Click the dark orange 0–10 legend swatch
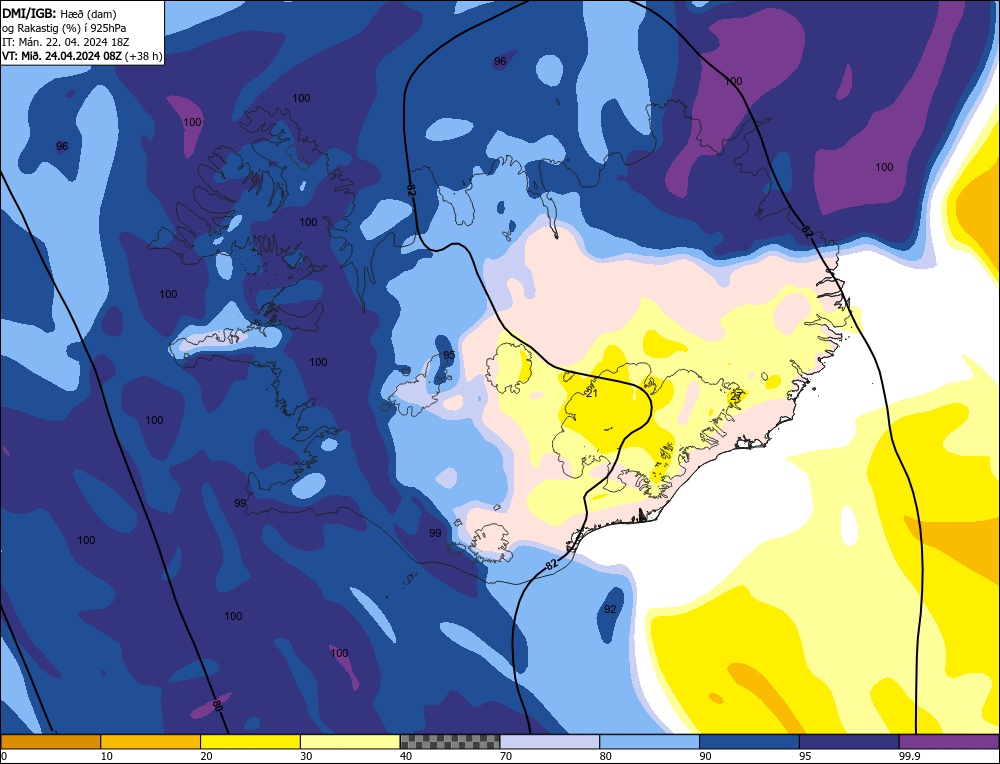 click(50, 742)
